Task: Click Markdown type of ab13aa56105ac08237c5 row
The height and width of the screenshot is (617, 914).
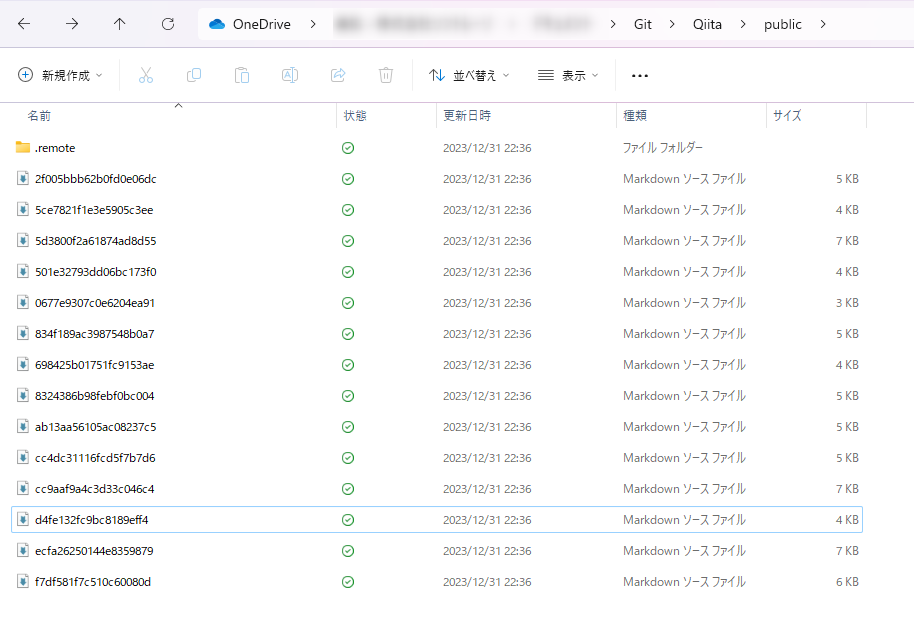Action: tap(684, 427)
